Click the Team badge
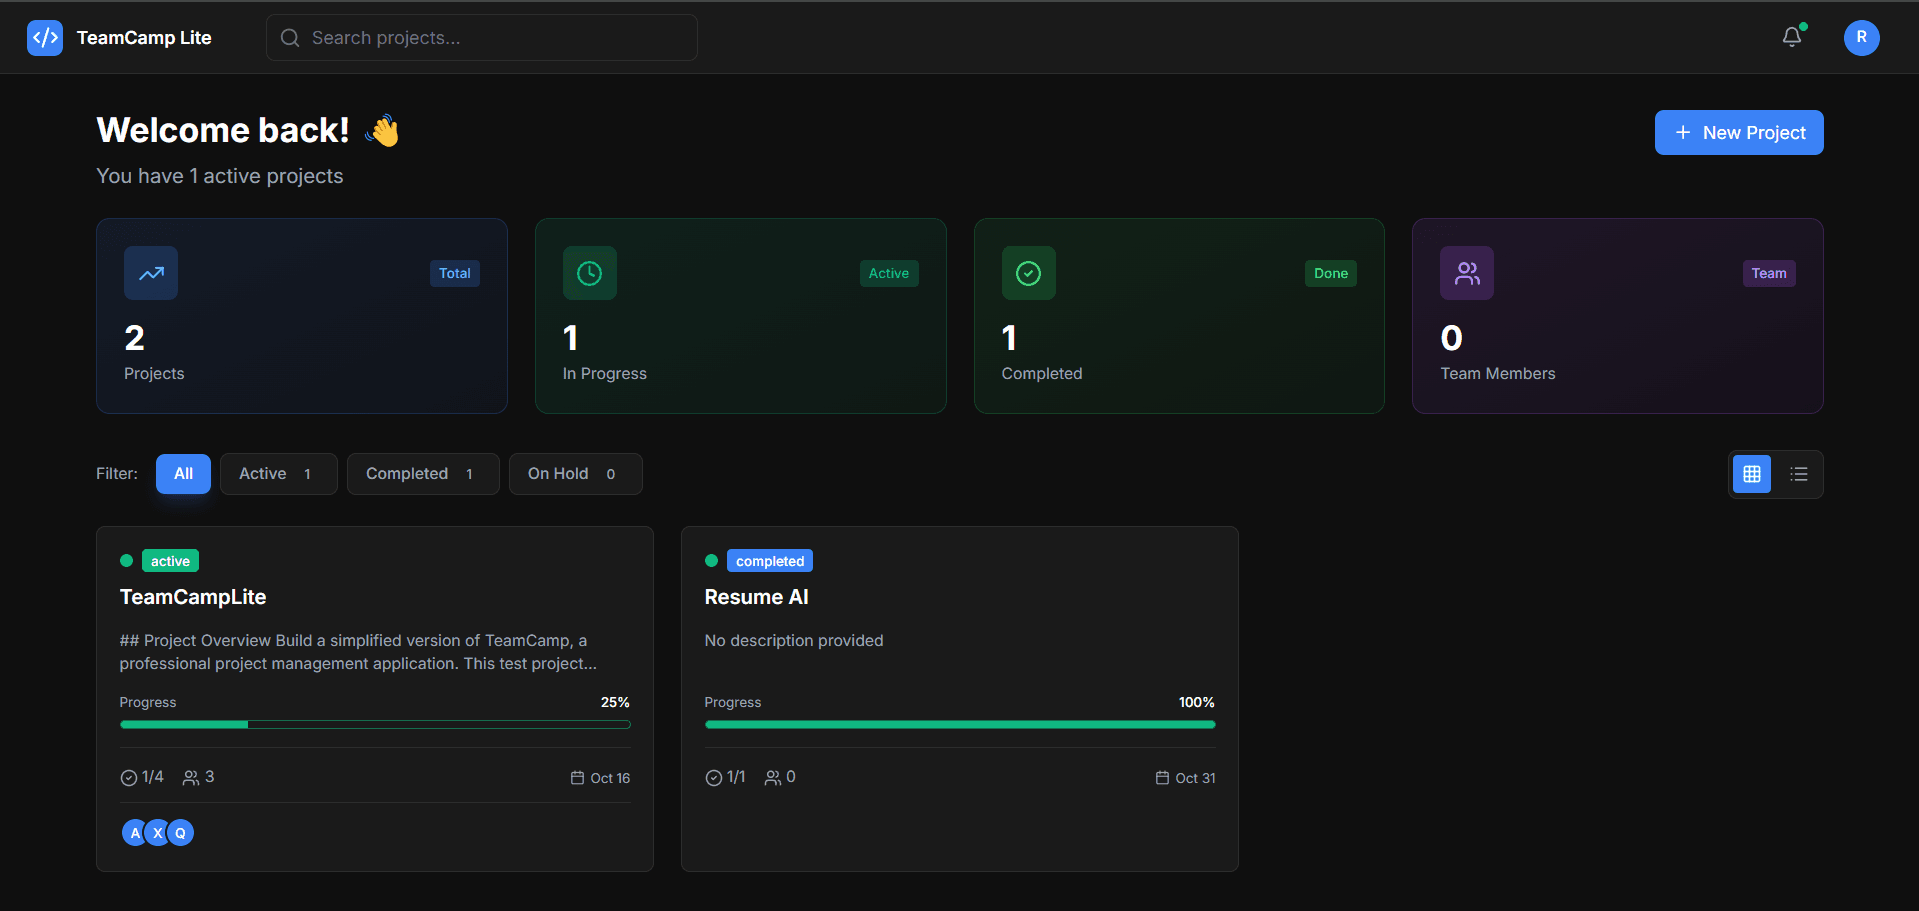 pos(1769,273)
